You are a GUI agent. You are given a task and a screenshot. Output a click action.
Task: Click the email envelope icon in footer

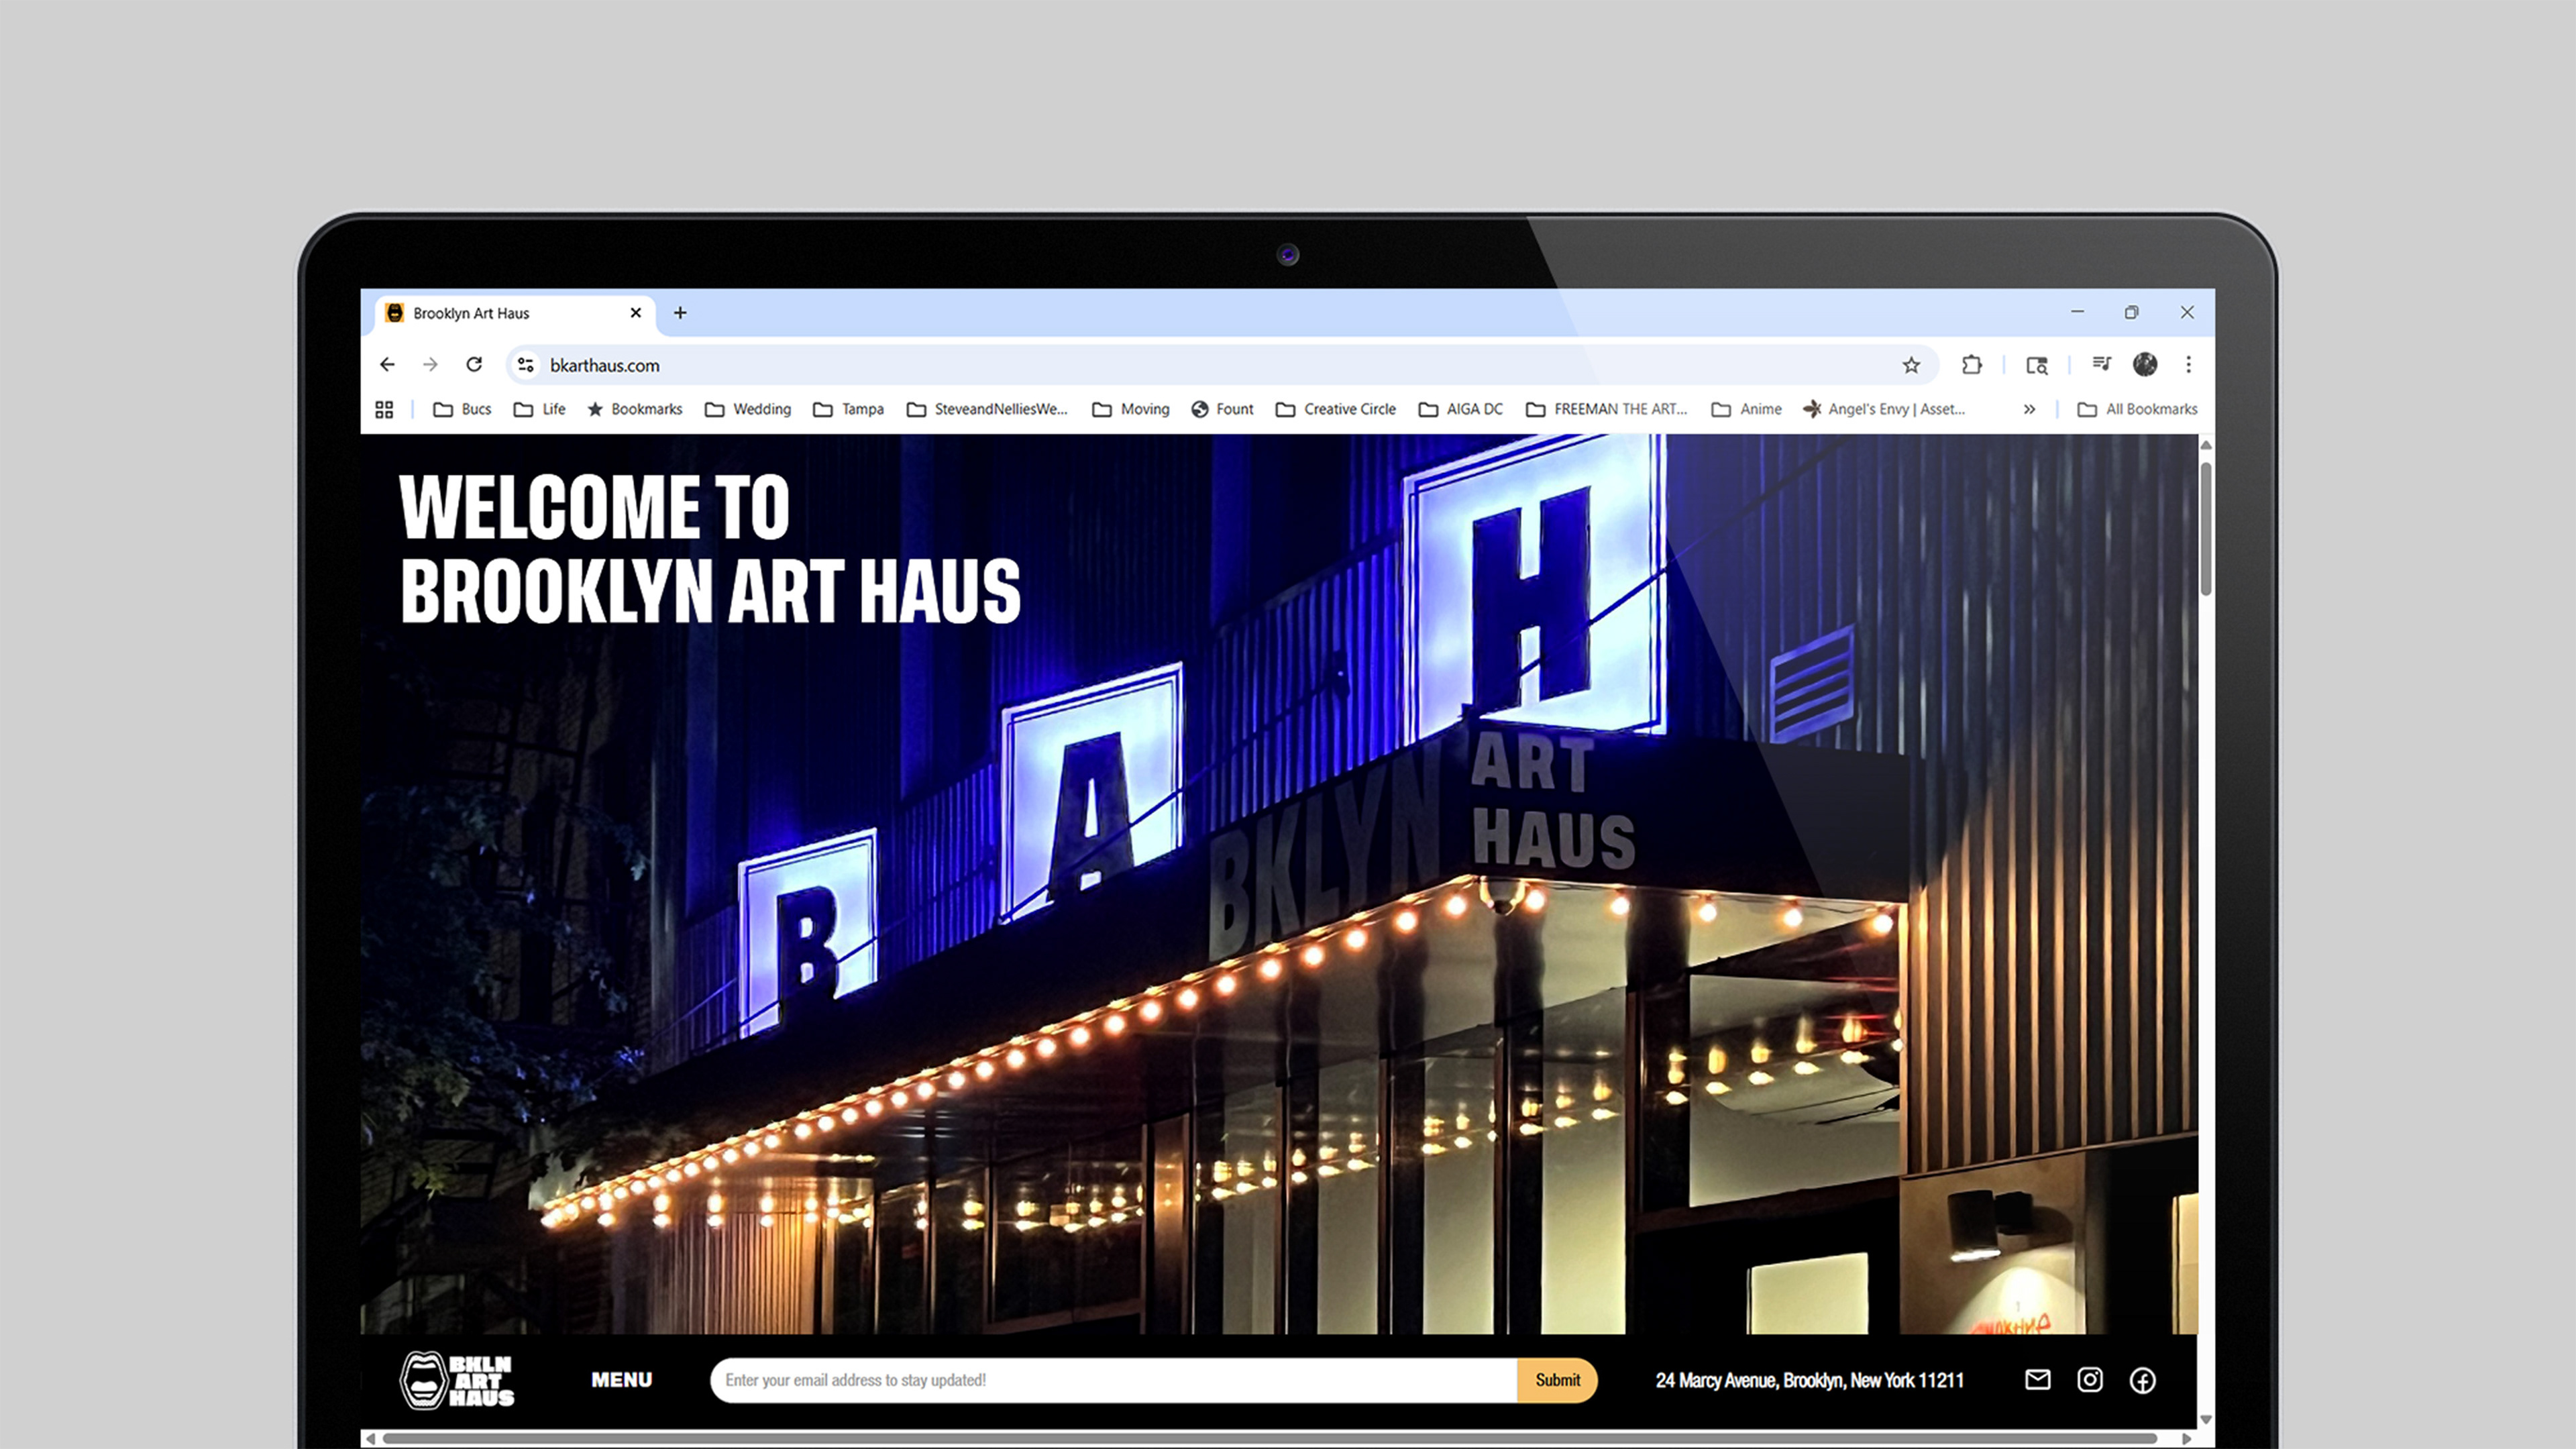2037,1380
